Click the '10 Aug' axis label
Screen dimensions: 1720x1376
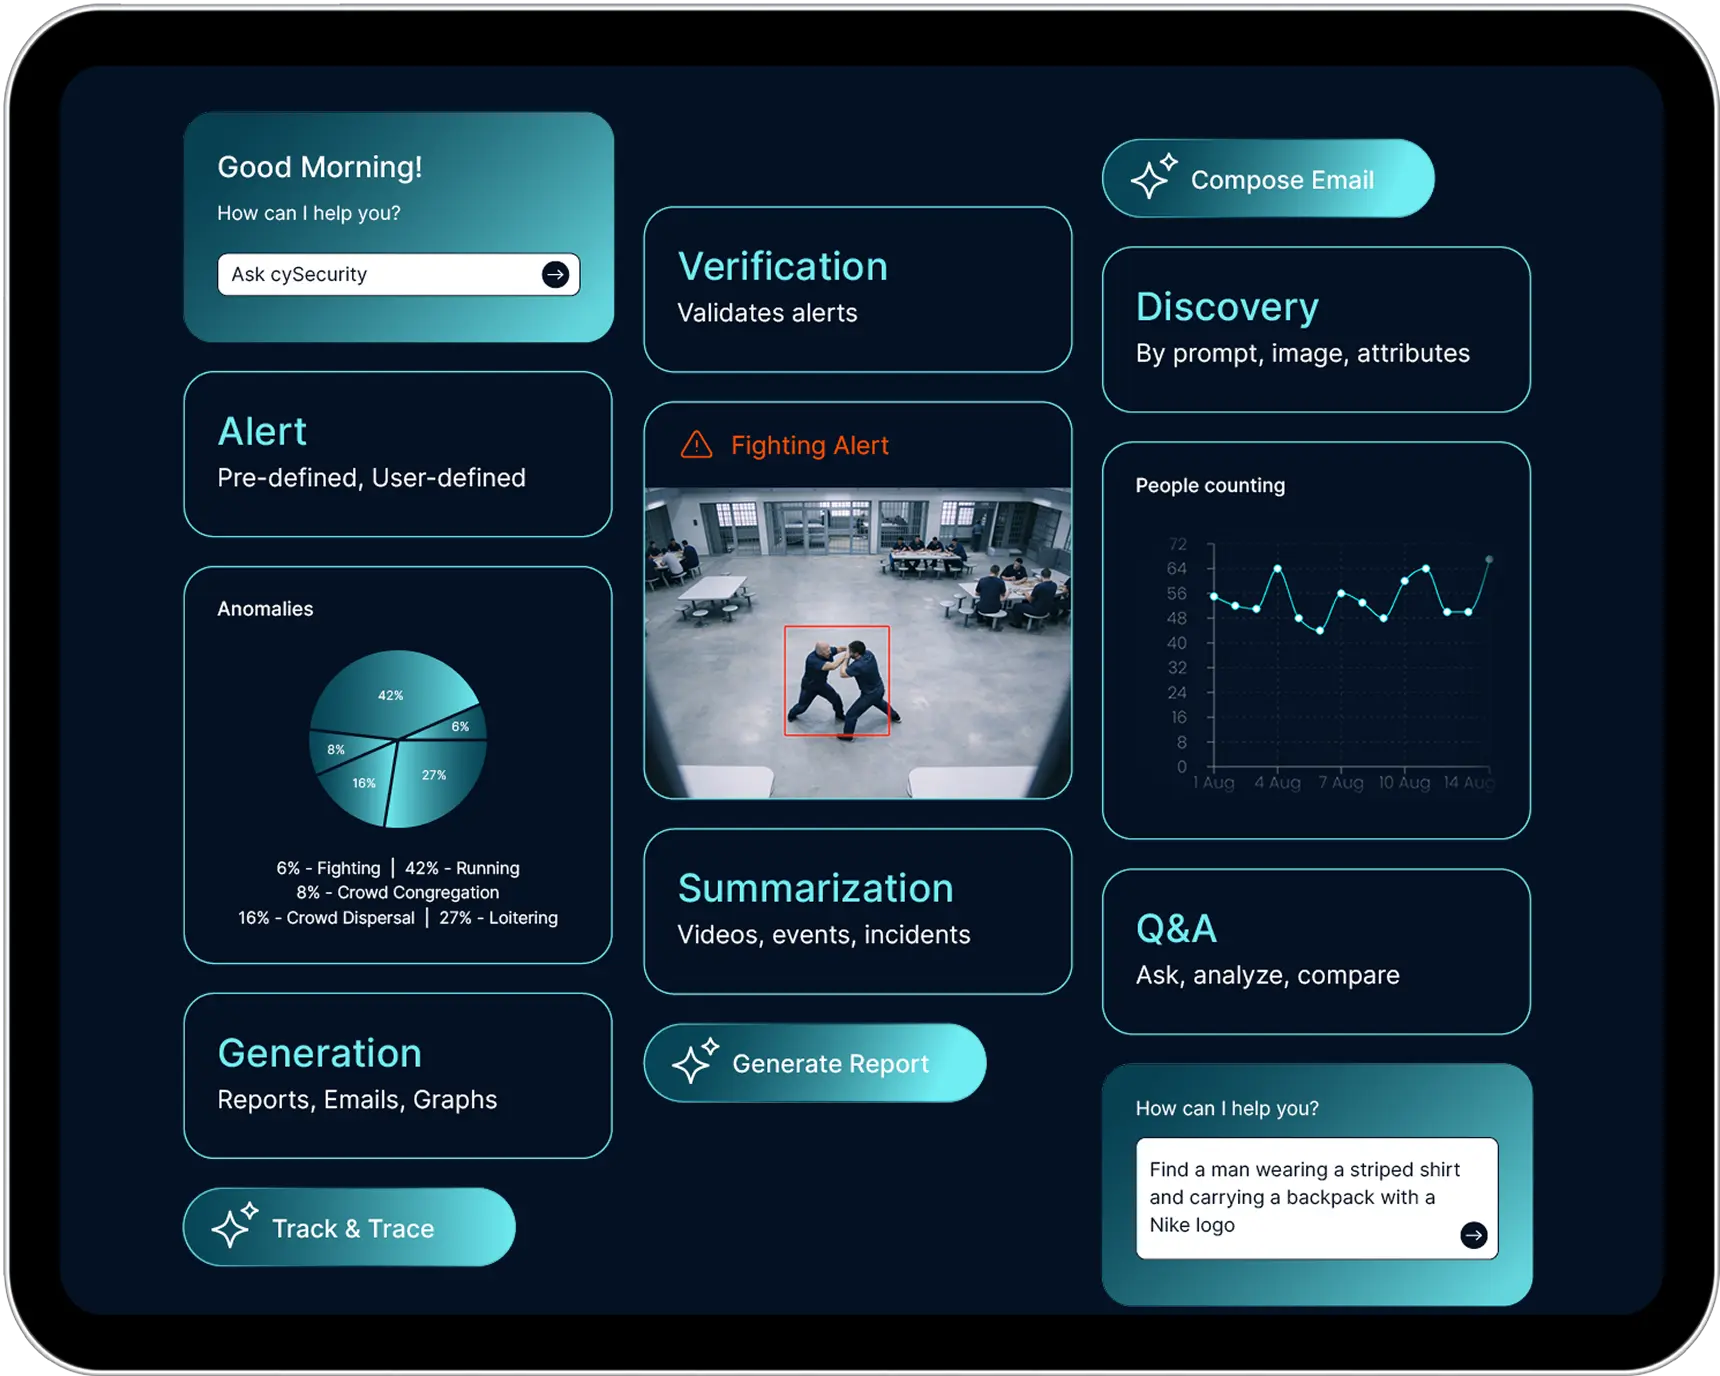pyautogui.click(x=1404, y=782)
